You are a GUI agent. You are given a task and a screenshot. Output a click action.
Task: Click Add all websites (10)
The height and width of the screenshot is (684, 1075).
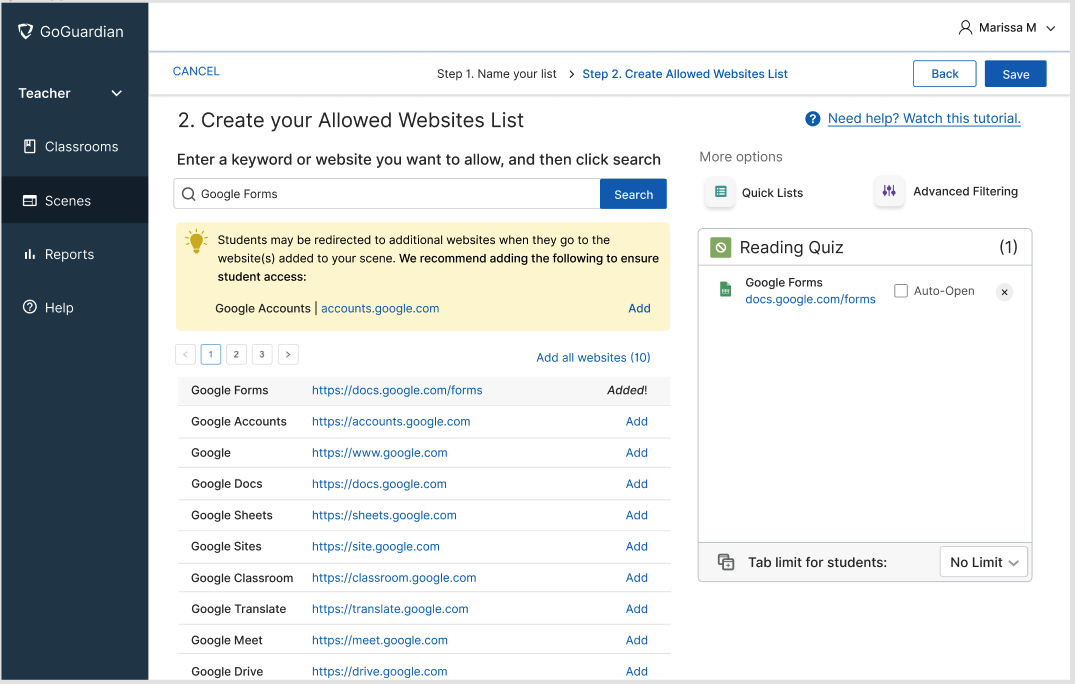point(593,357)
